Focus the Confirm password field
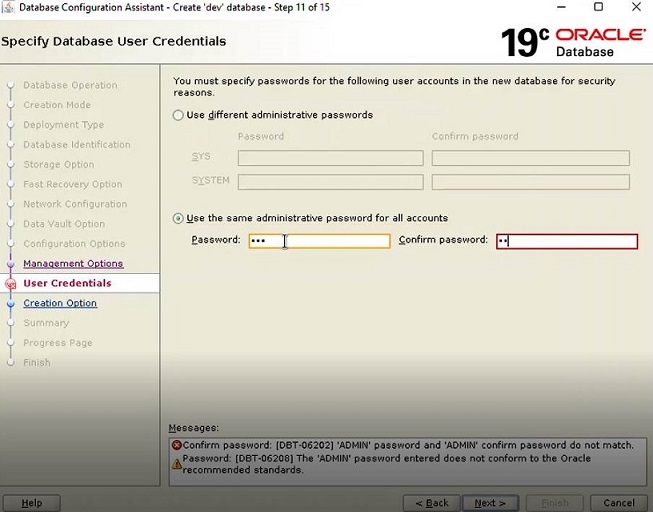This screenshot has height=512, width=653. coord(566,241)
